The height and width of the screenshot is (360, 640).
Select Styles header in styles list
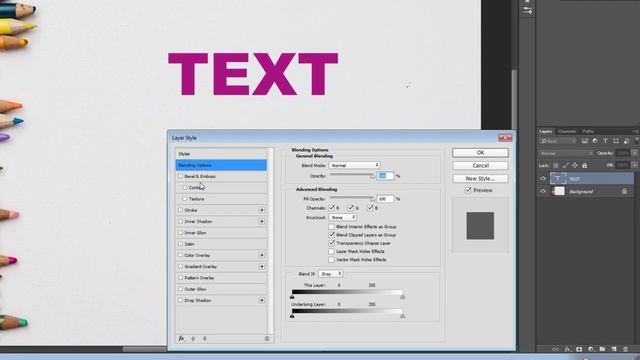coord(221,154)
